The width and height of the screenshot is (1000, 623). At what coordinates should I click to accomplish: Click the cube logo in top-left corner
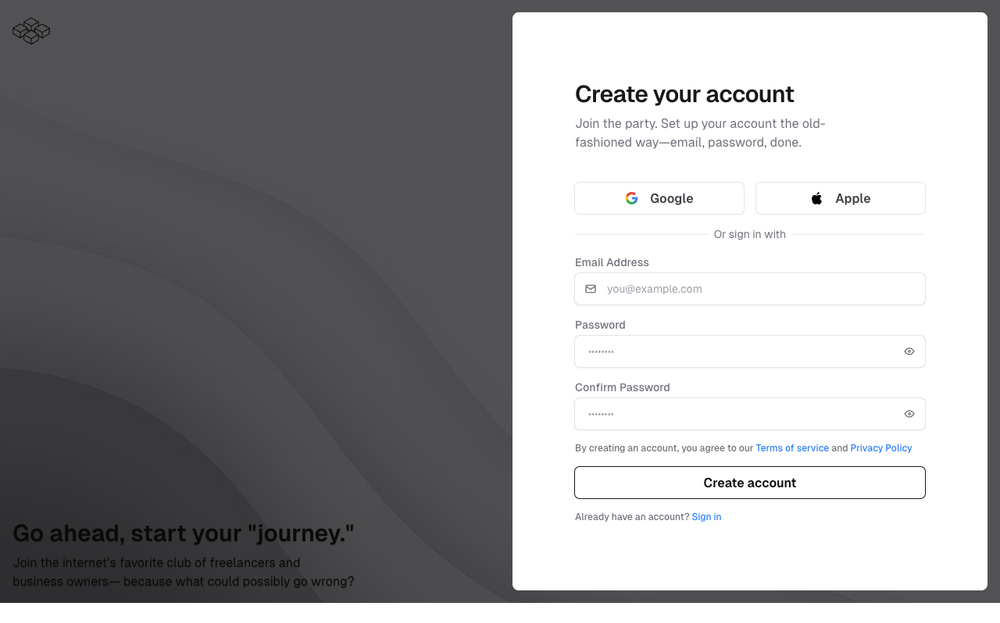(31, 31)
